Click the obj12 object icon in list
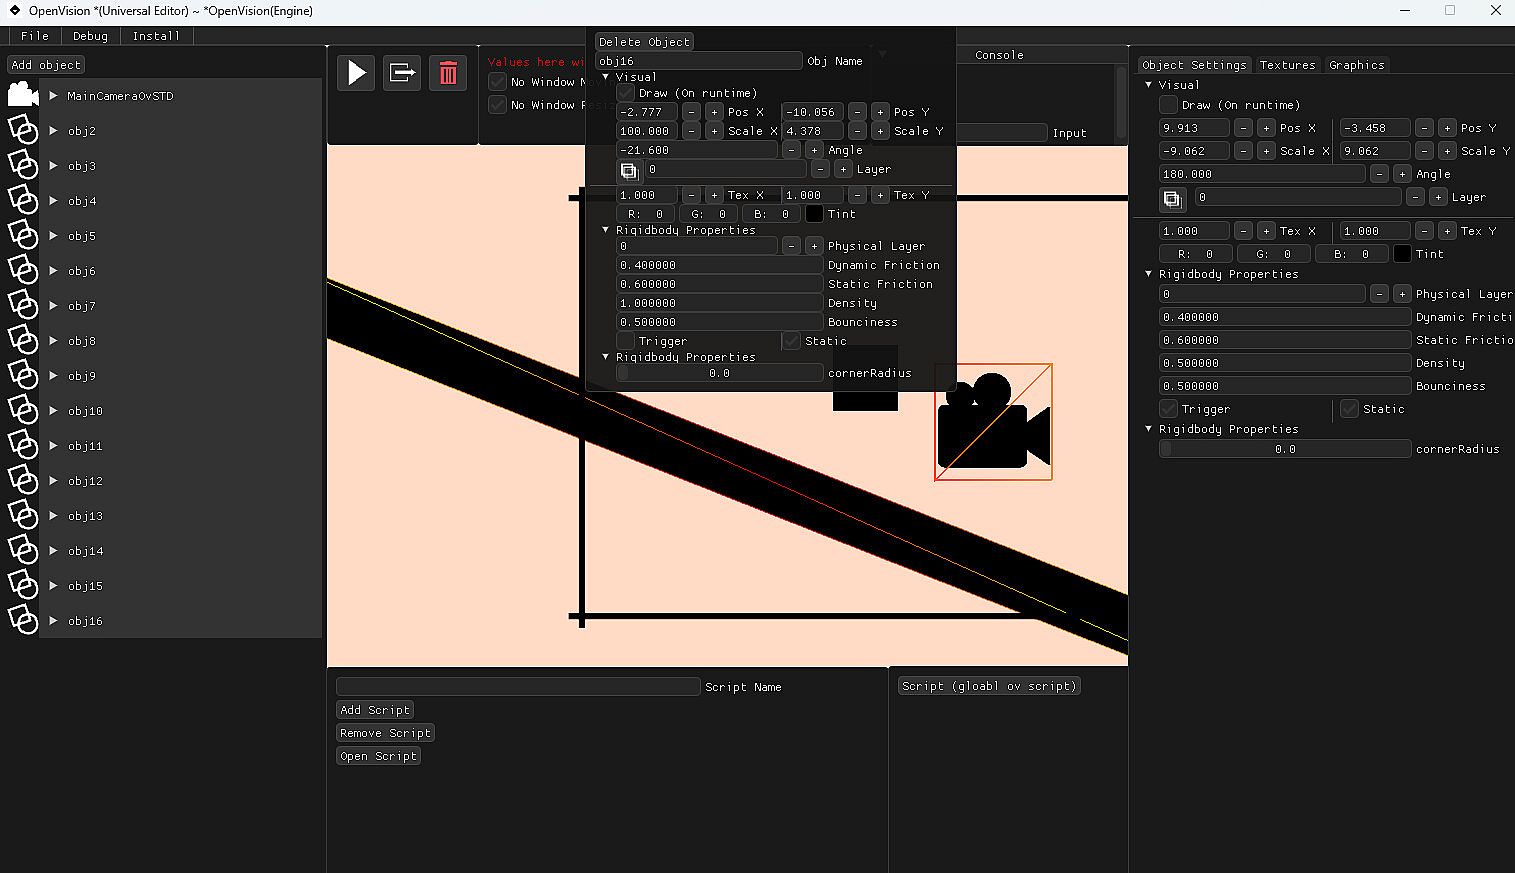This screenshot has width=1515, height=873. coord(22,481)
